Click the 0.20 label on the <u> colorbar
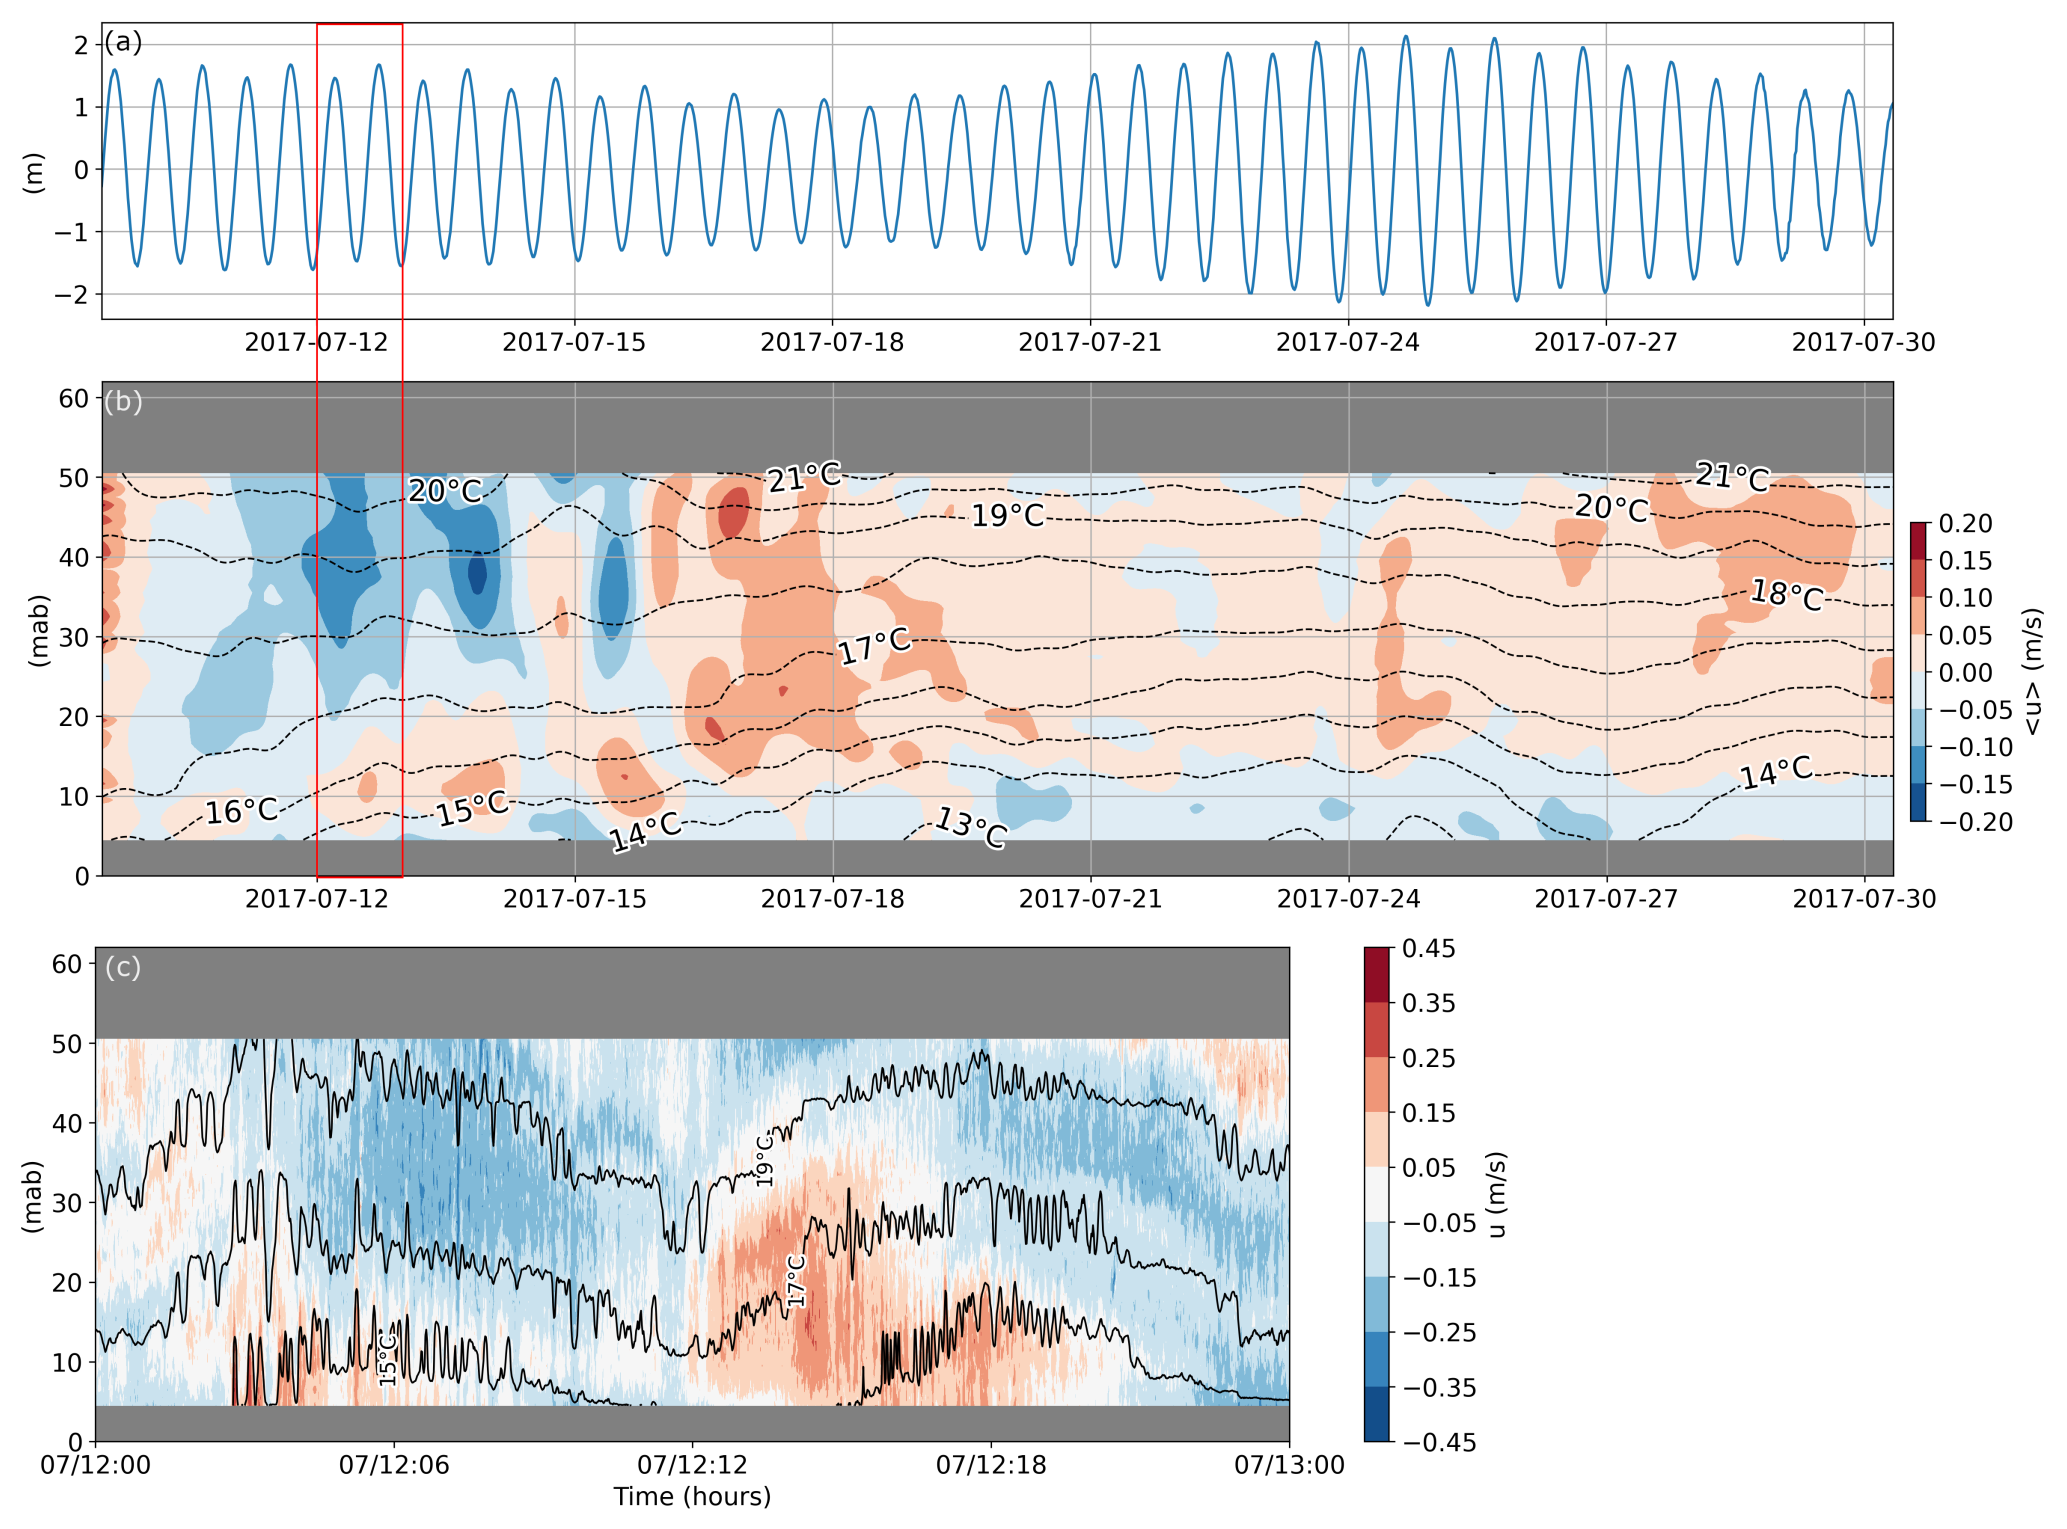 tap(1965, 524)
